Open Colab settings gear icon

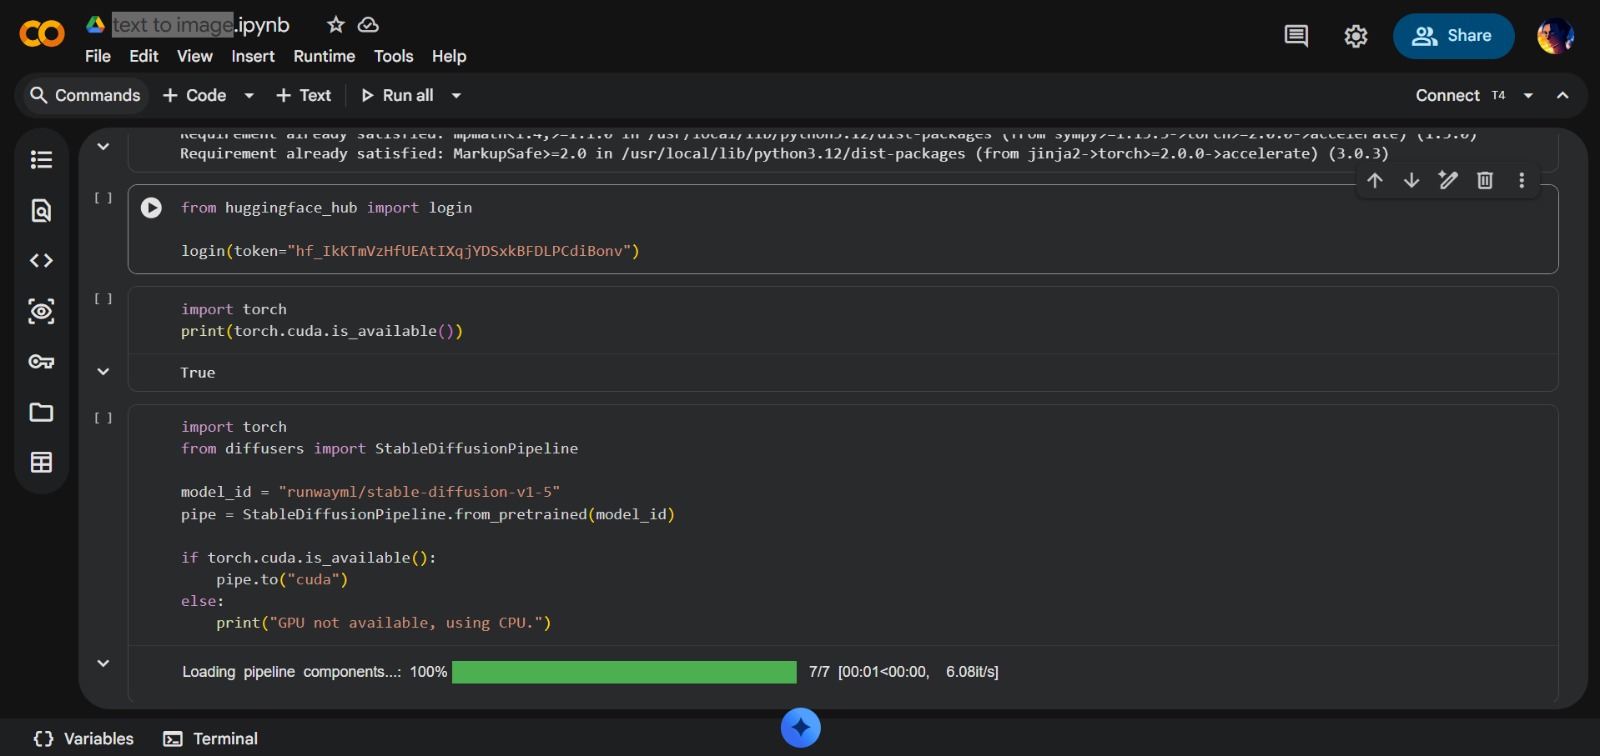coord(1355,36)
